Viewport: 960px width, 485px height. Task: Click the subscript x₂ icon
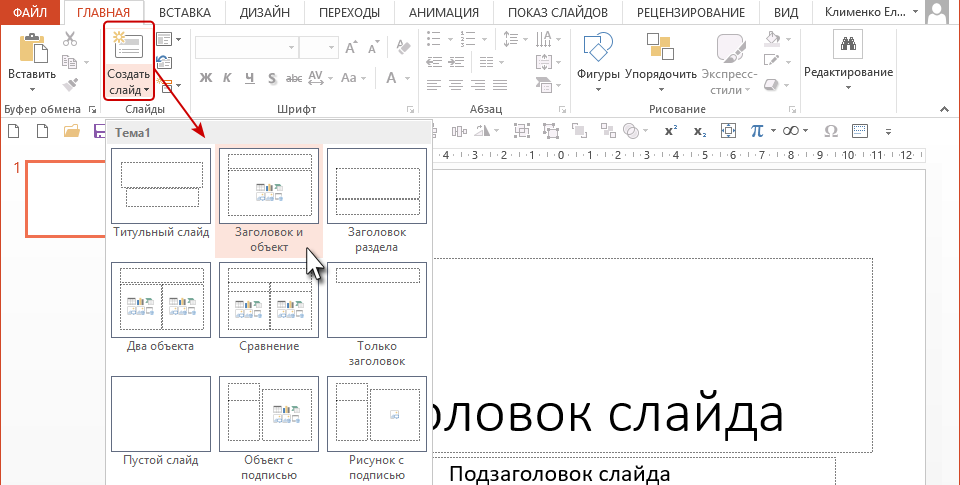click(x=700, y=131)
